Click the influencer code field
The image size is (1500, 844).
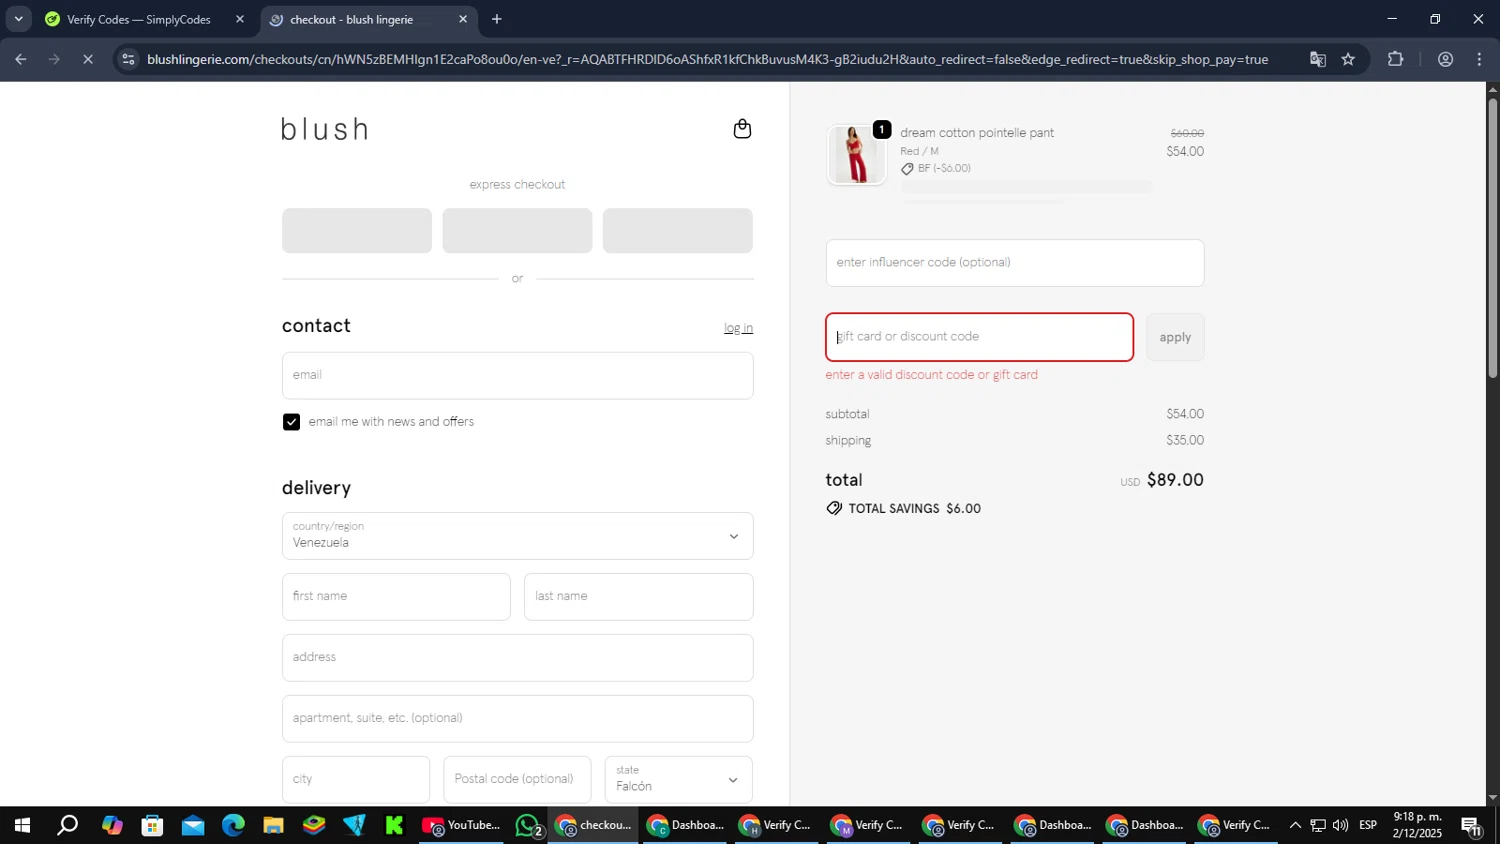point(1014,263)
